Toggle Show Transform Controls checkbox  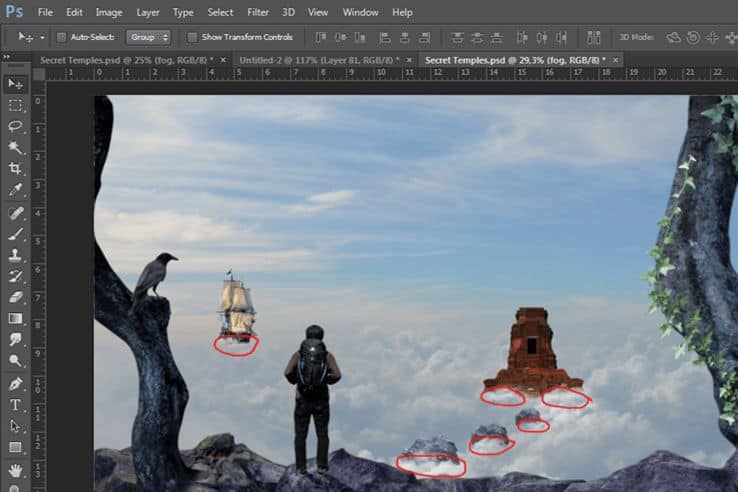(x=192, y=37)
